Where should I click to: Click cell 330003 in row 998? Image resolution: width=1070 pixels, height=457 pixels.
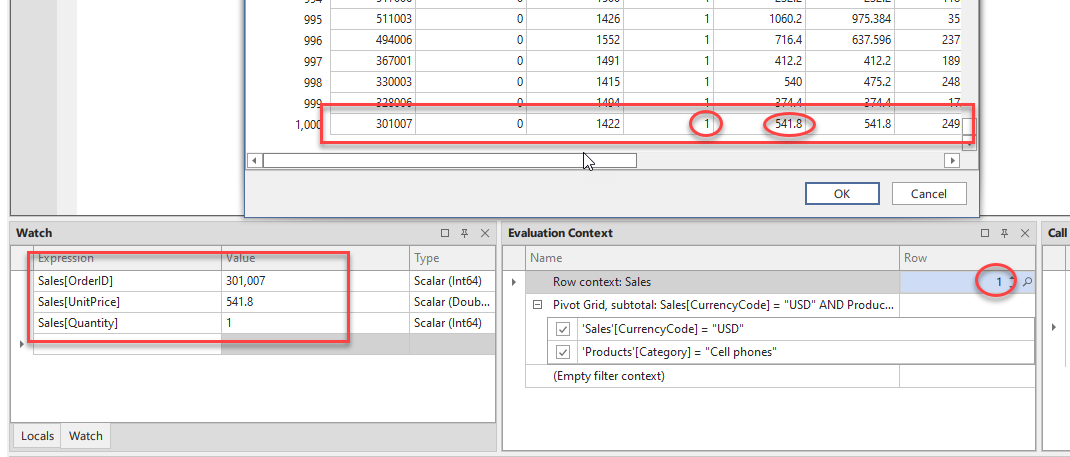pyautogui.click(x=373, y=83)
